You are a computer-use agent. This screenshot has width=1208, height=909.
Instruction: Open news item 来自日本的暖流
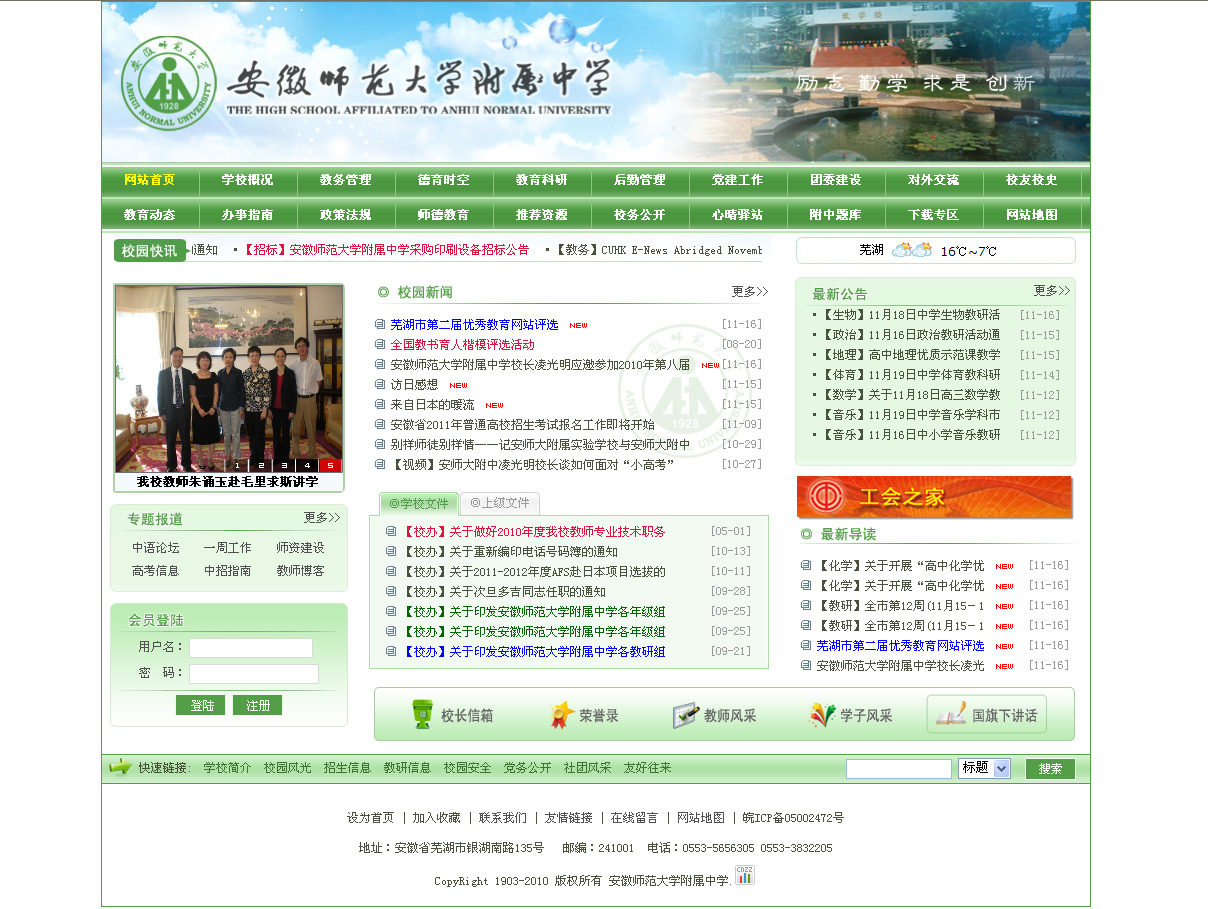(432, 405)
